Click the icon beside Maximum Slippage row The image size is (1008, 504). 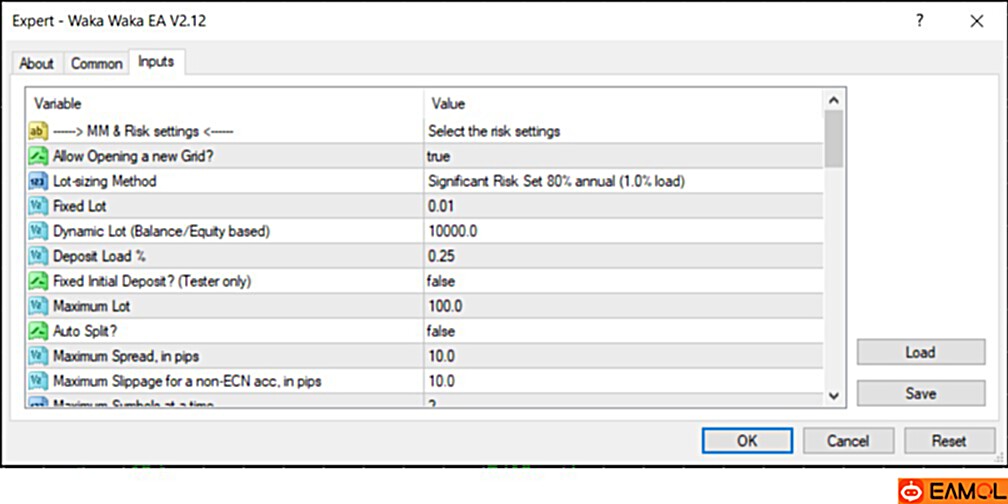click(39, 381)
